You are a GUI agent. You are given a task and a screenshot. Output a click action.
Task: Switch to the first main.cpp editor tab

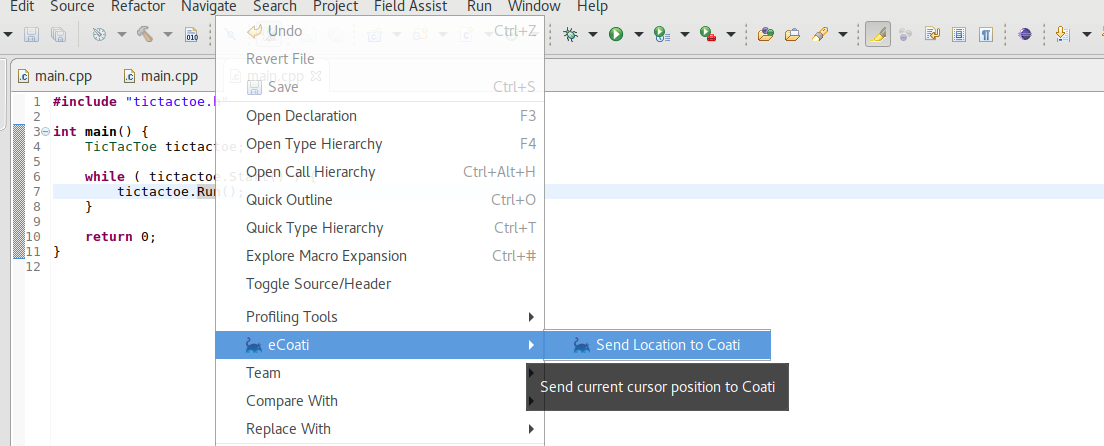click(55, 76)
